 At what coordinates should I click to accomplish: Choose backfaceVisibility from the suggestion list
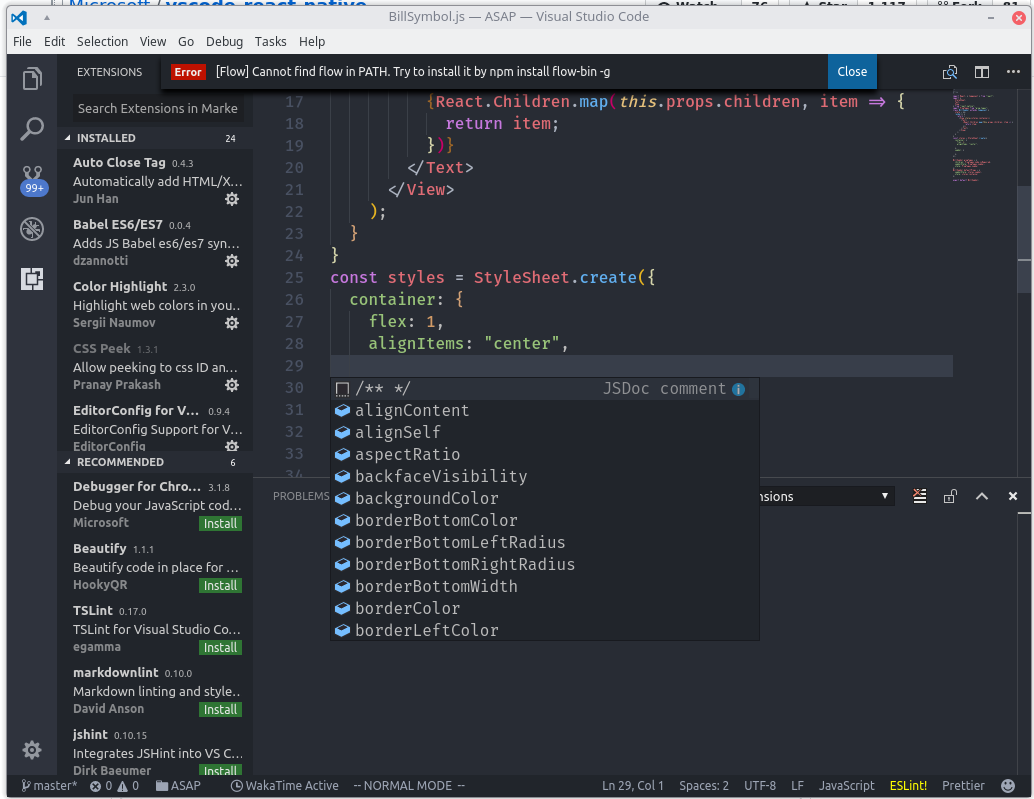tap(545, 477)
